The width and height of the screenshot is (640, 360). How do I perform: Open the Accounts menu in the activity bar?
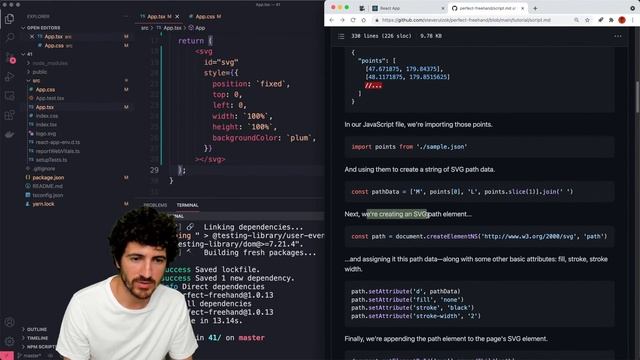[x=9, y=322]
